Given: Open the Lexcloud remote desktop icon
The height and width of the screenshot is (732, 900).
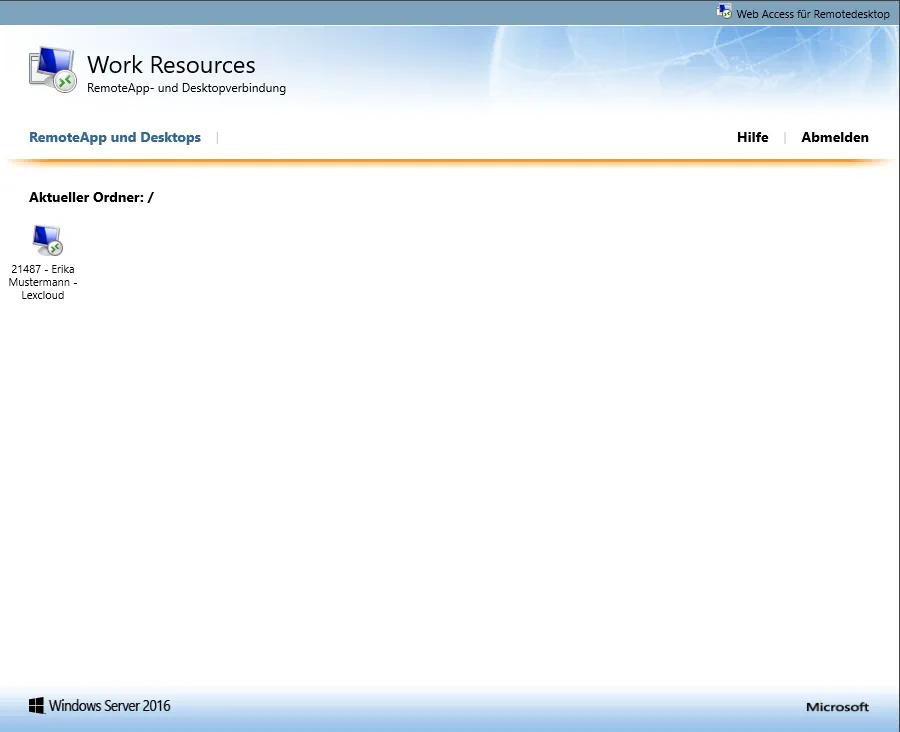Looking at the screenshot, I should 48,240.
